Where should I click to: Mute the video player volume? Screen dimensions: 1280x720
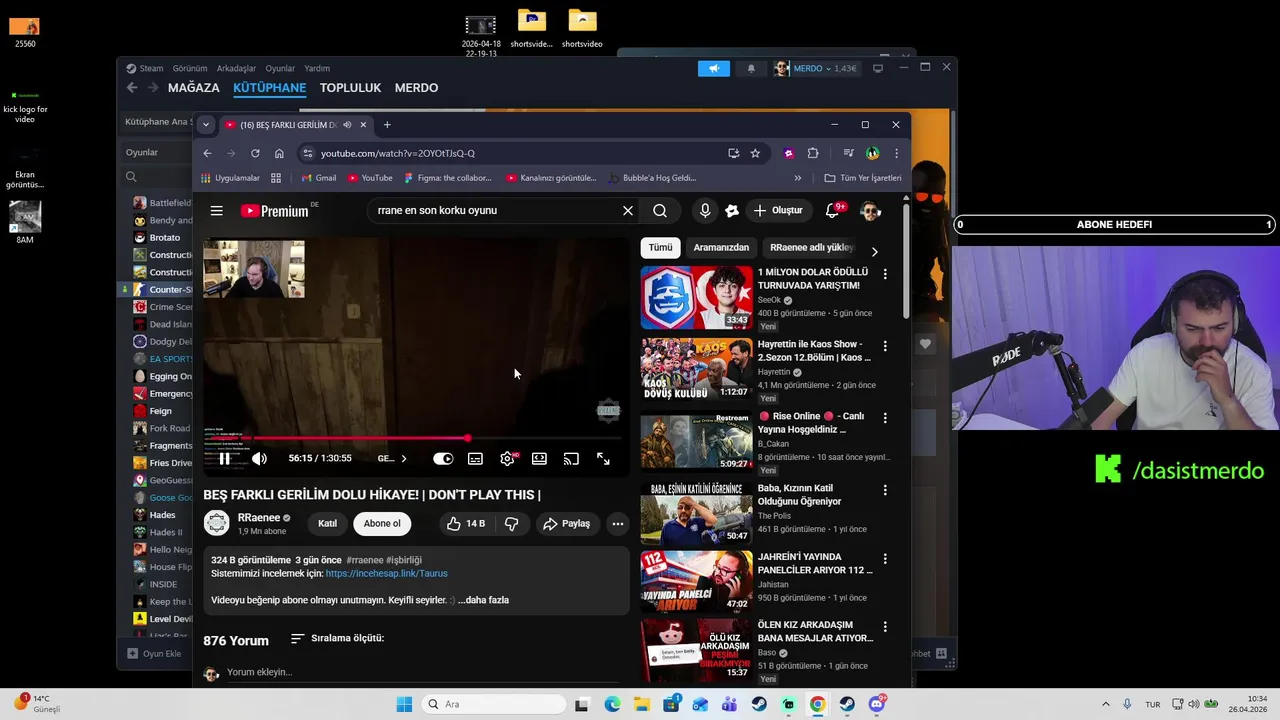259,459
